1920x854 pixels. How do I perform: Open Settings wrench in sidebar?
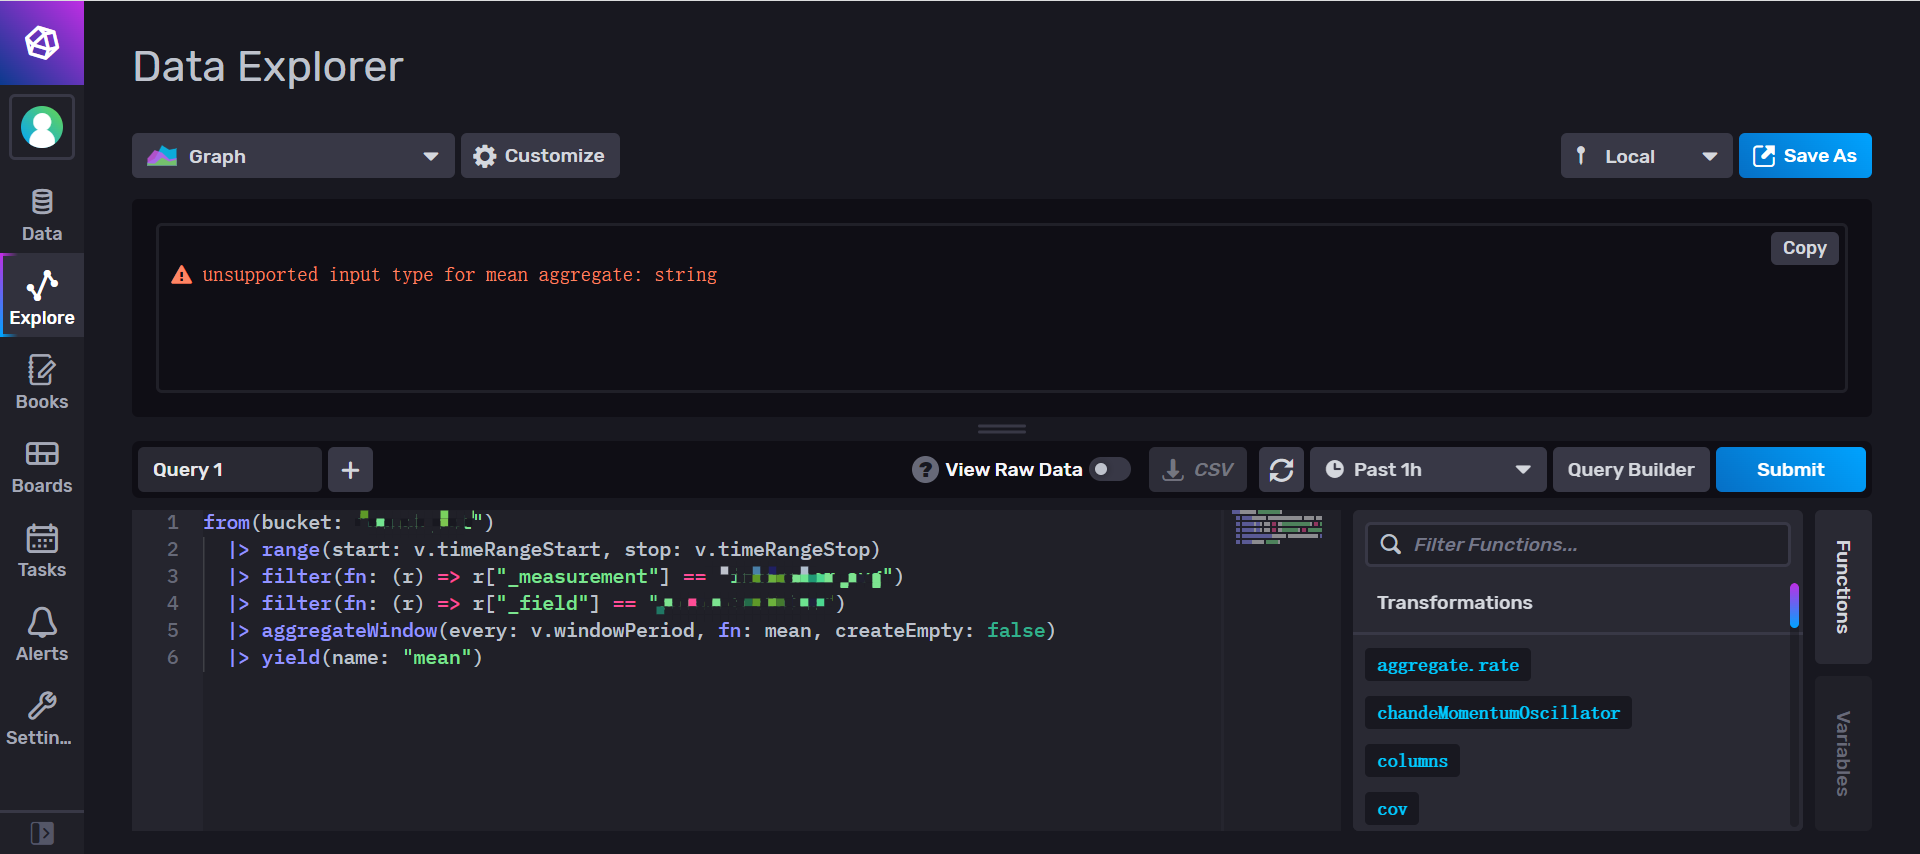[x=42, y=719]
